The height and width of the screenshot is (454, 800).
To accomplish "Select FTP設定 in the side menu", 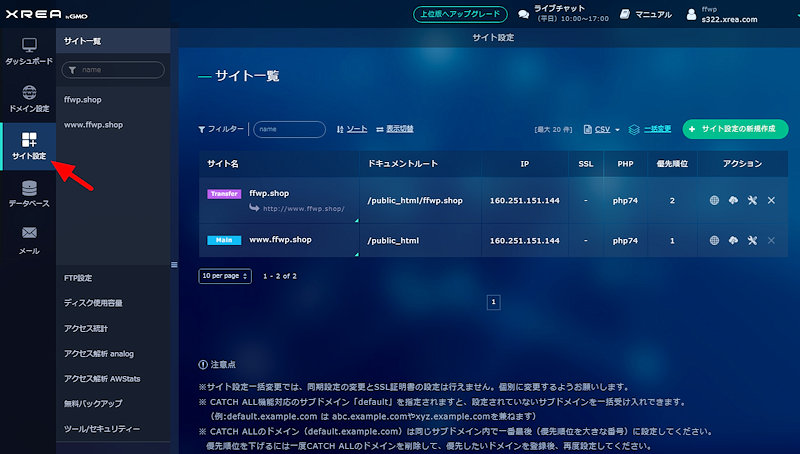I will (x=78, y=278).
